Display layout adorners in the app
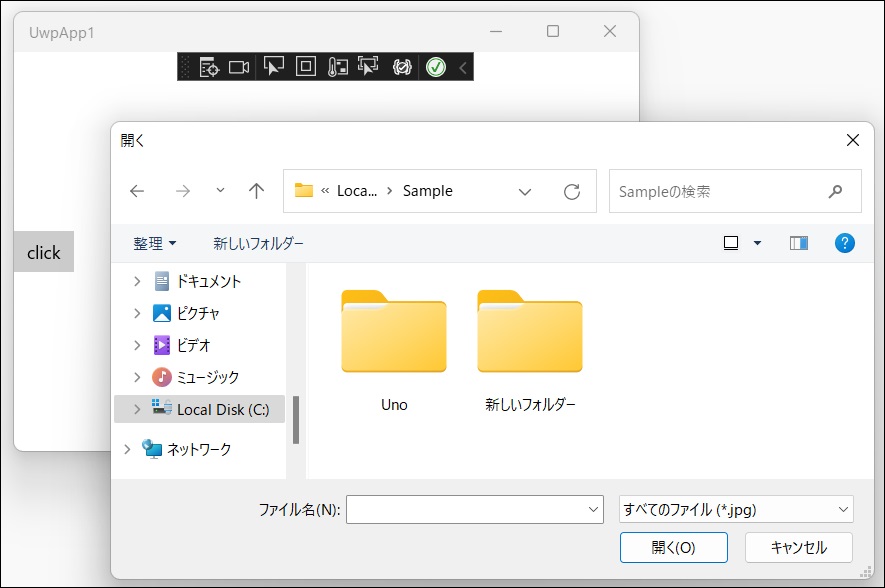Screen dimensions: 885x588 tap(308, 67)
